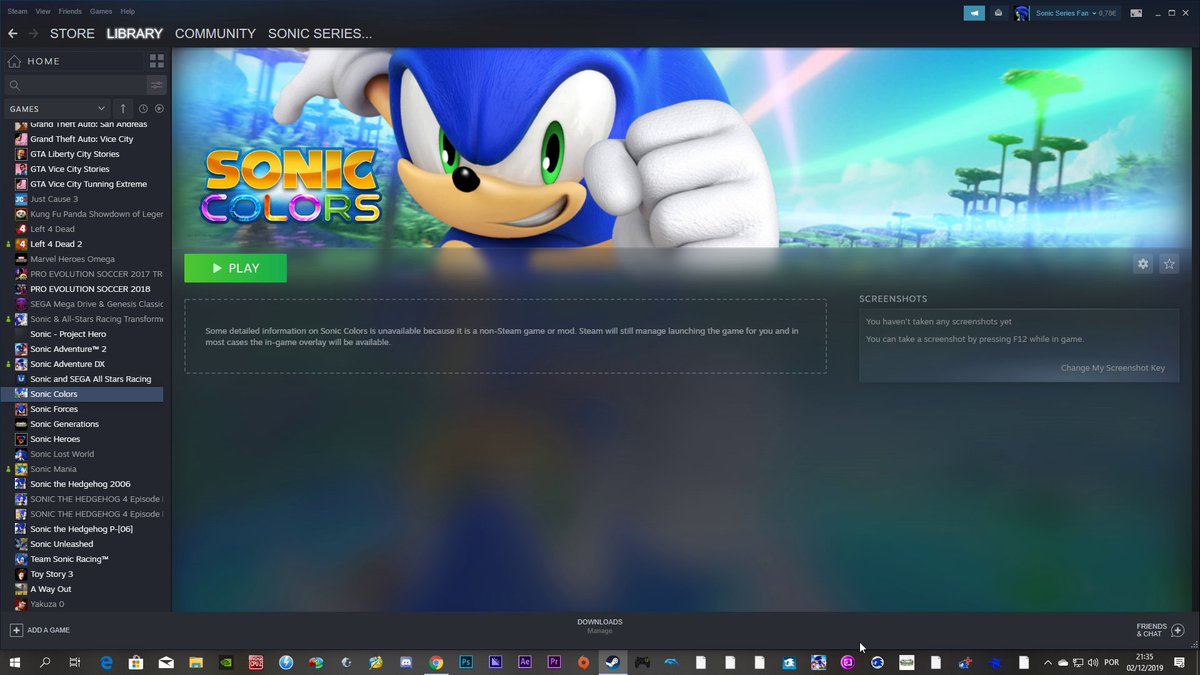
Task: Select Left 4 Dead 2
Action: (56, 244)
